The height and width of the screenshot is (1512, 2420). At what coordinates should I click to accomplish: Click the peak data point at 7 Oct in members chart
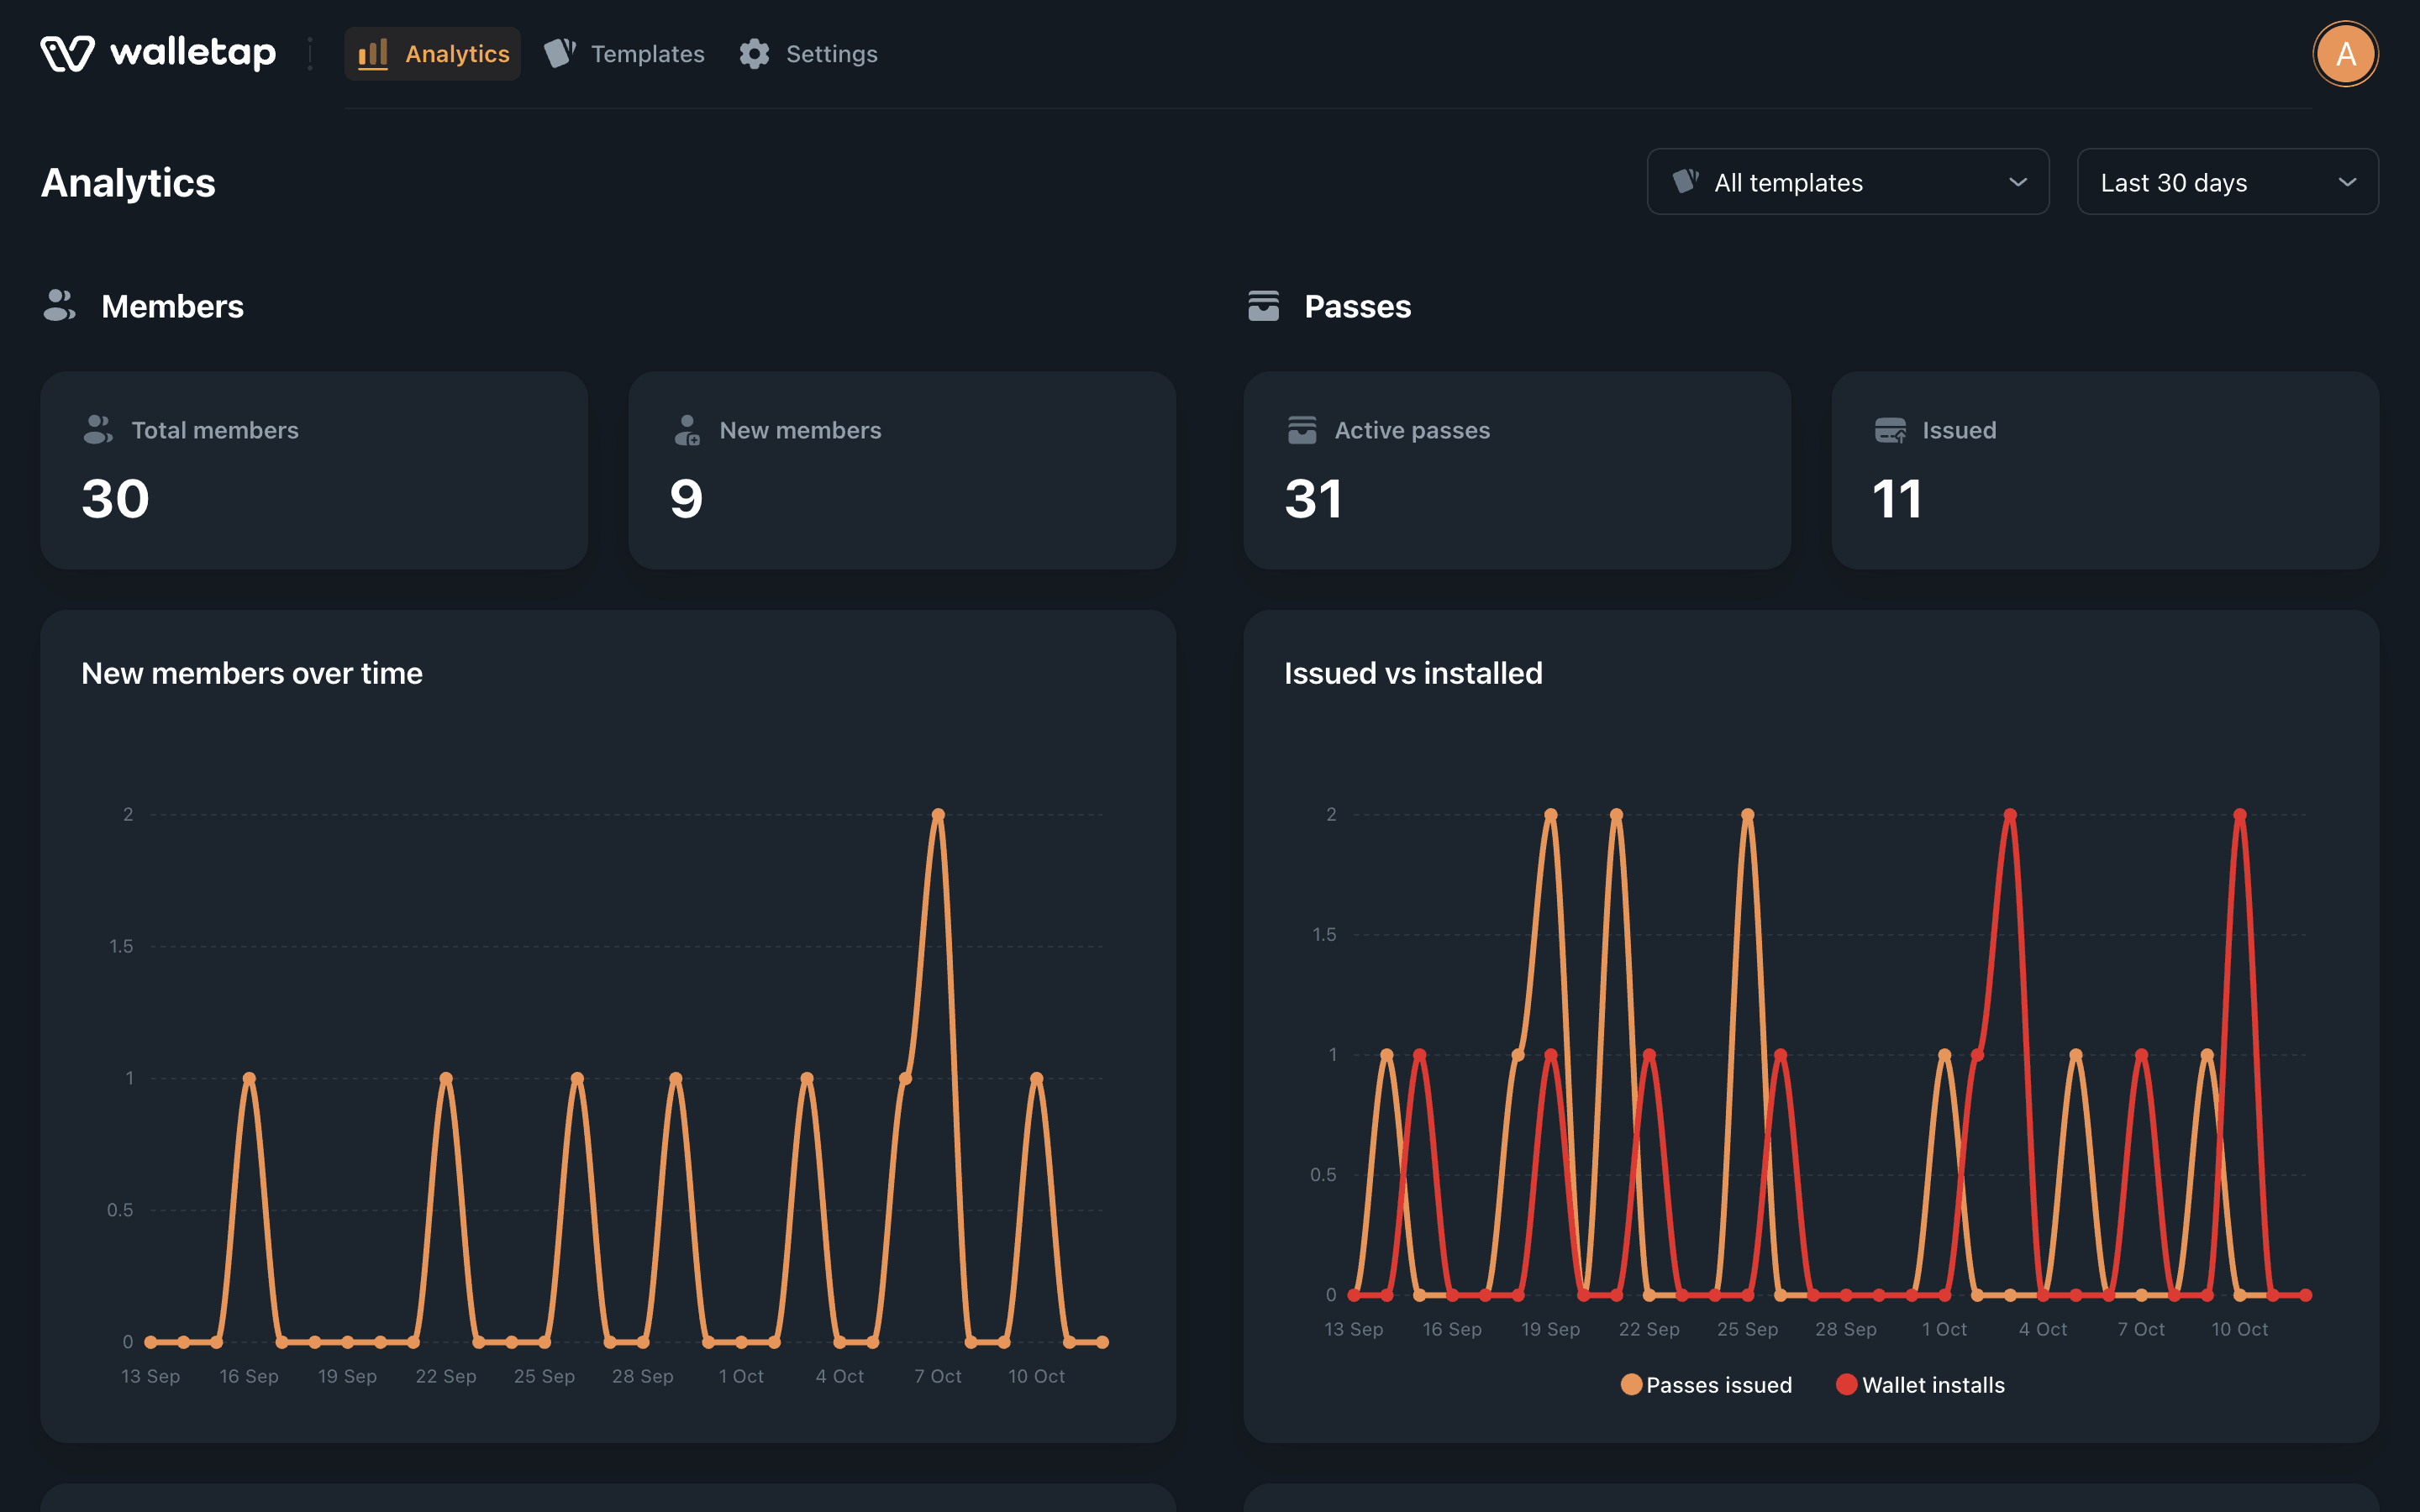tap(938, 815)
